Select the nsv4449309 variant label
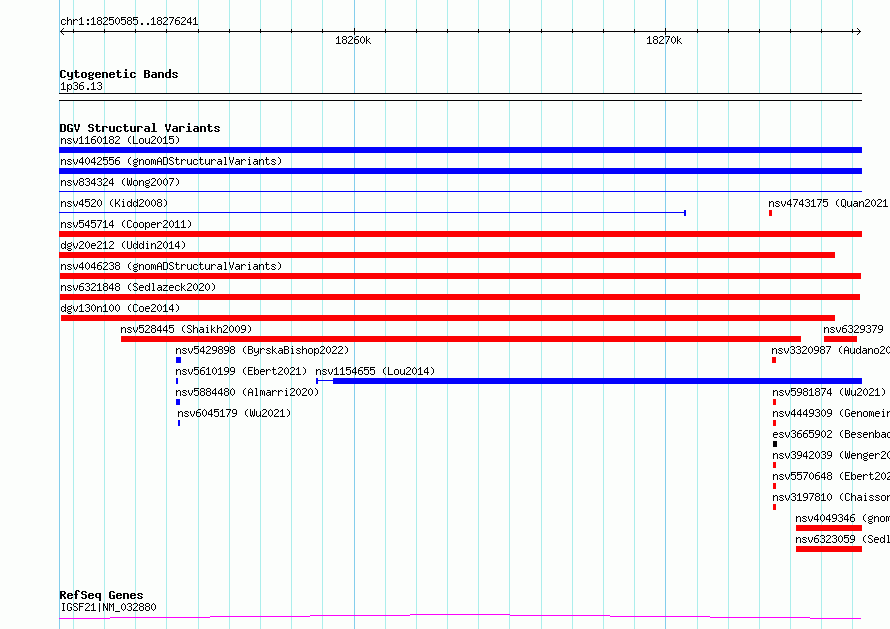 click(x=831, y=413)
